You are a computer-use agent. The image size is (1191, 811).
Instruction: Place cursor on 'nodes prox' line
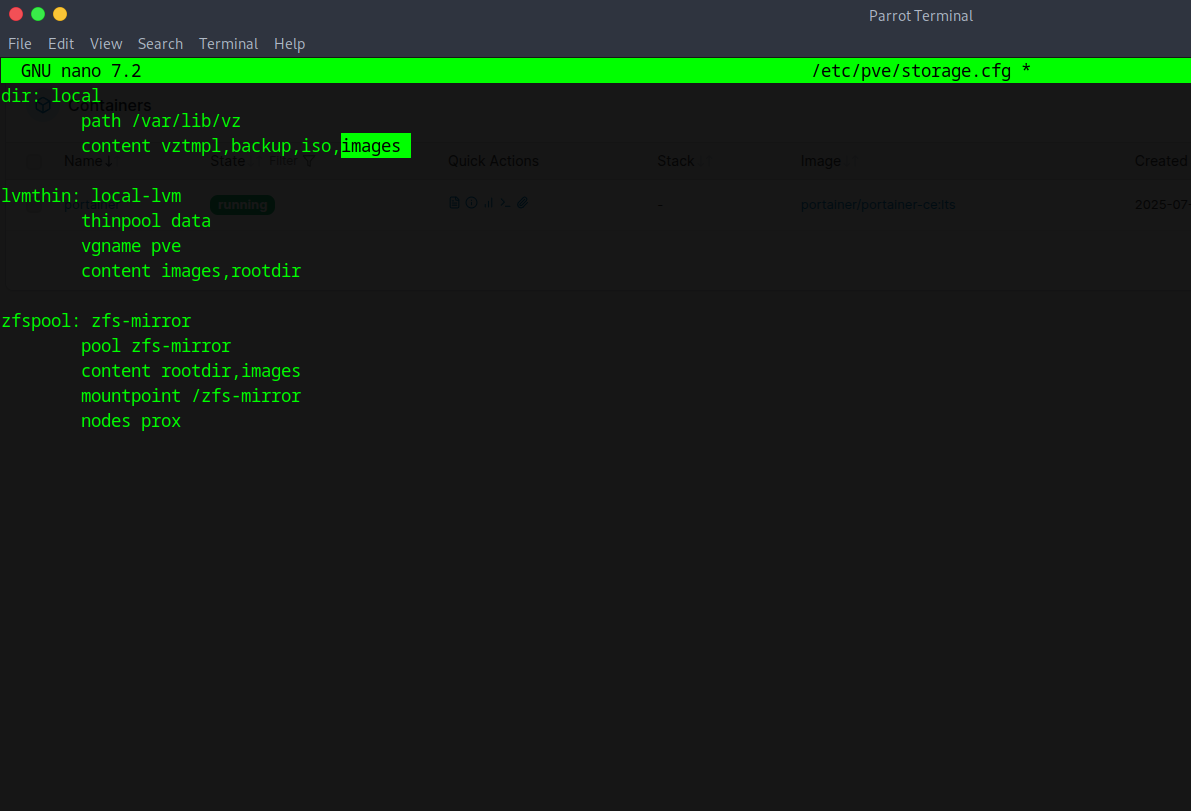click(x=130, y=421)
